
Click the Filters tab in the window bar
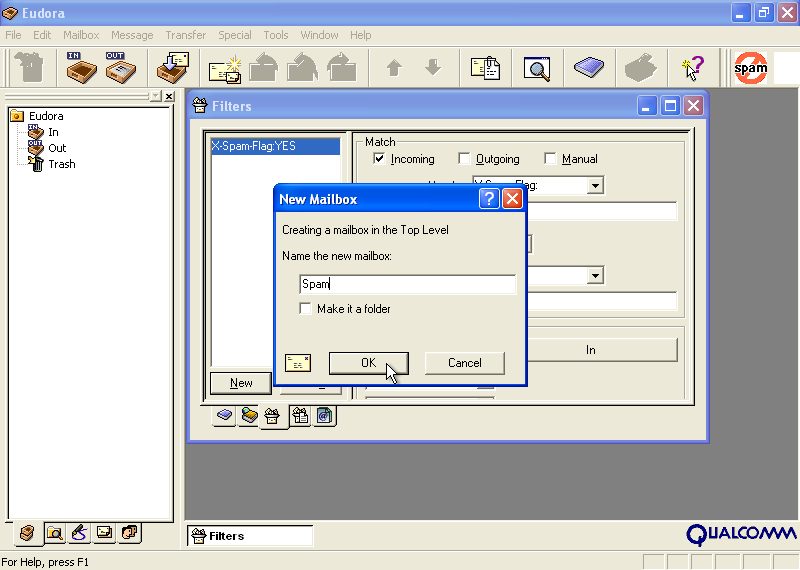coord(250,536)
